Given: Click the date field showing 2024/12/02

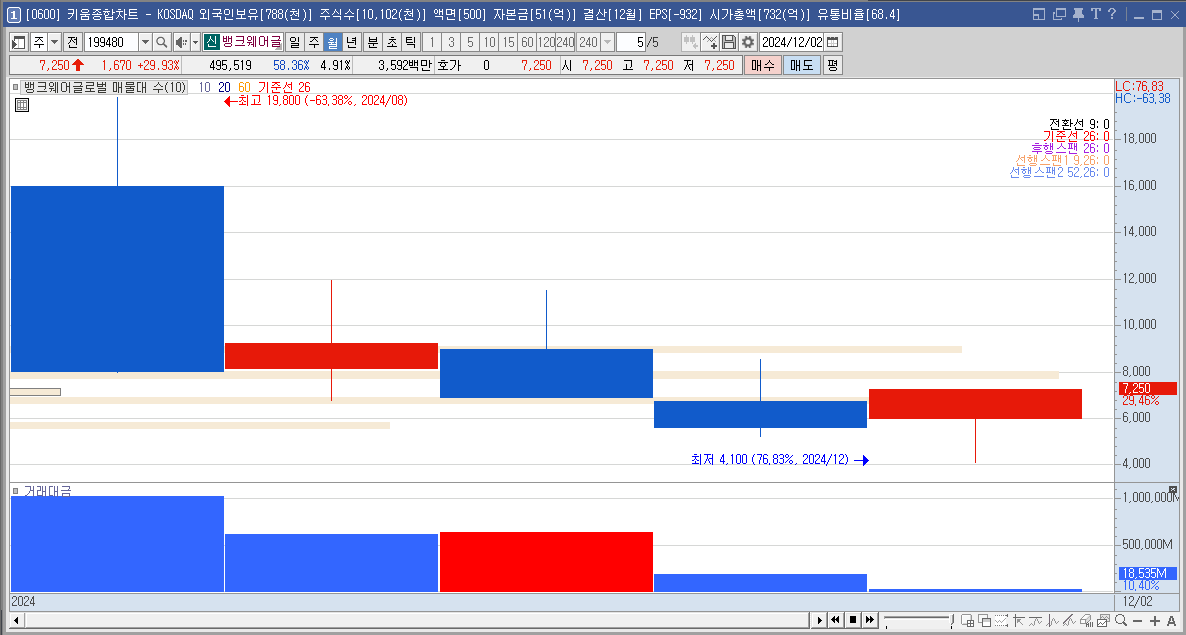Looking at the screenshot, I should [x=791, y=42].
